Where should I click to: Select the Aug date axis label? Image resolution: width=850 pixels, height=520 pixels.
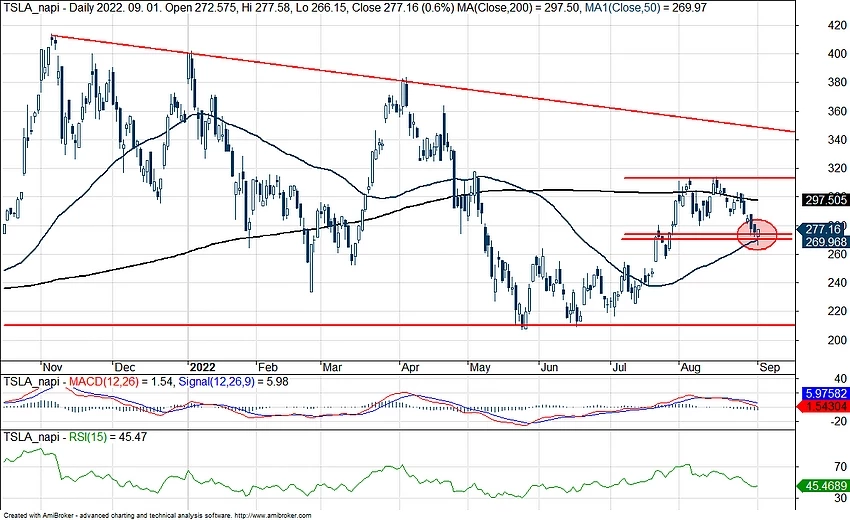690,368
